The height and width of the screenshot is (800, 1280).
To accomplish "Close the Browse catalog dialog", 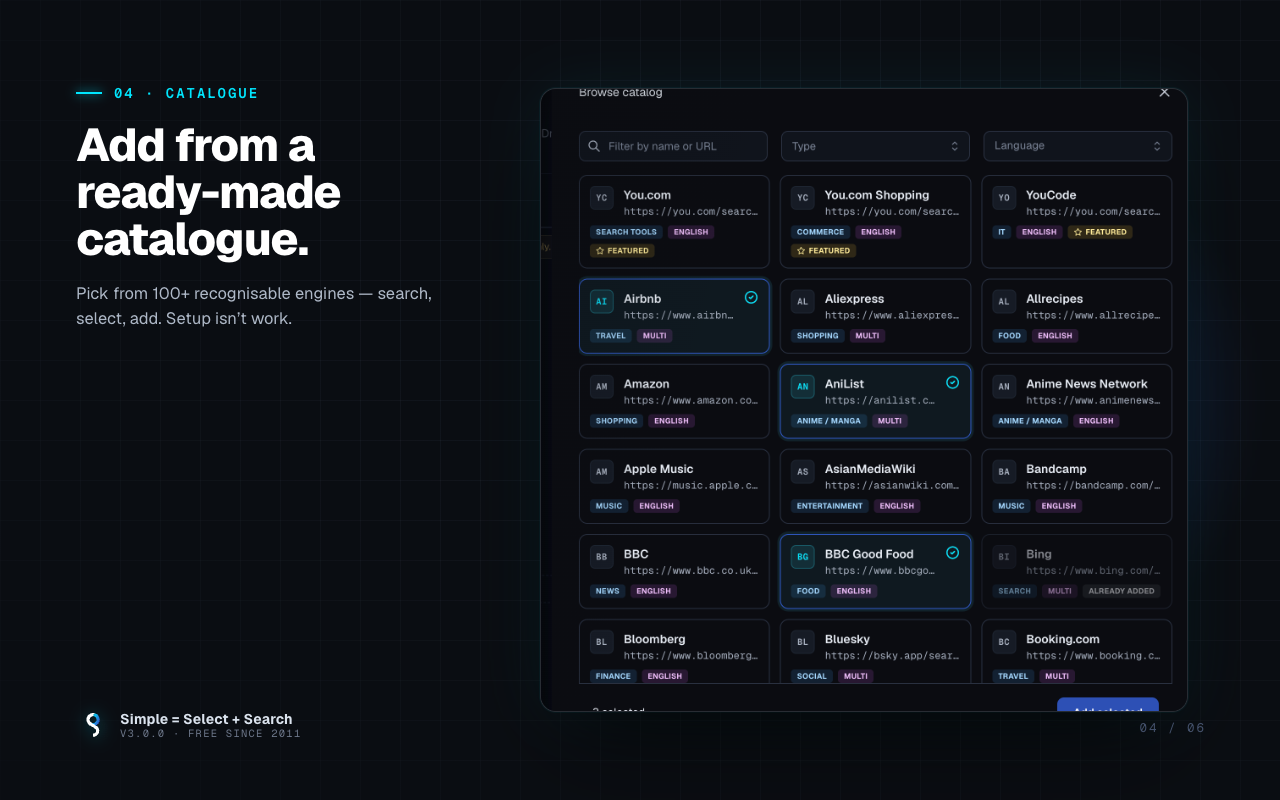I will click(1164, 92).
